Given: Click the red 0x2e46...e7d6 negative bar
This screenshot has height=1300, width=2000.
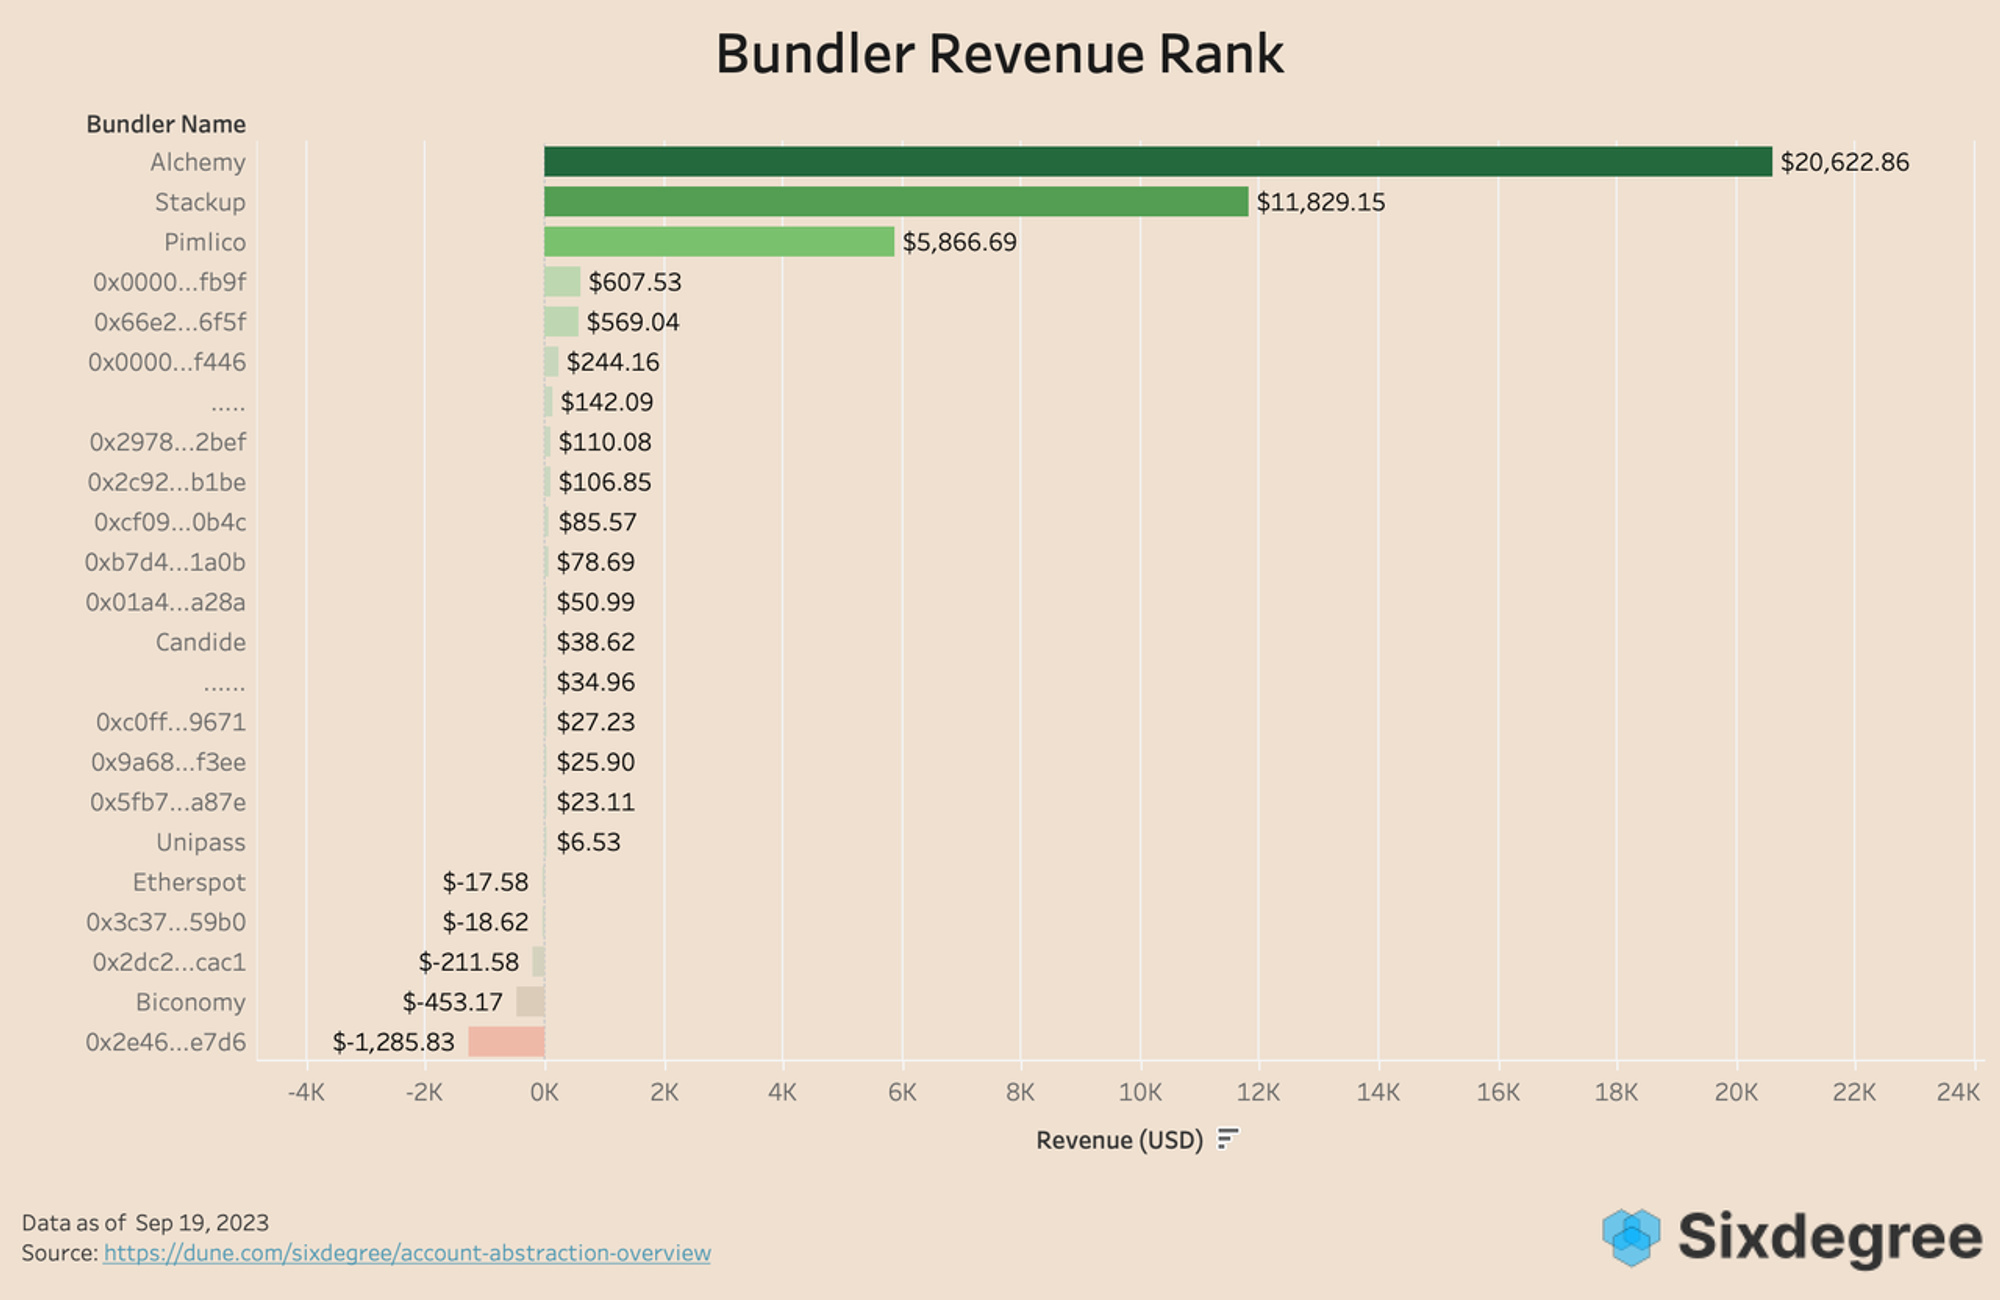Looking at the screenshot, I should tap(506, 1042).
